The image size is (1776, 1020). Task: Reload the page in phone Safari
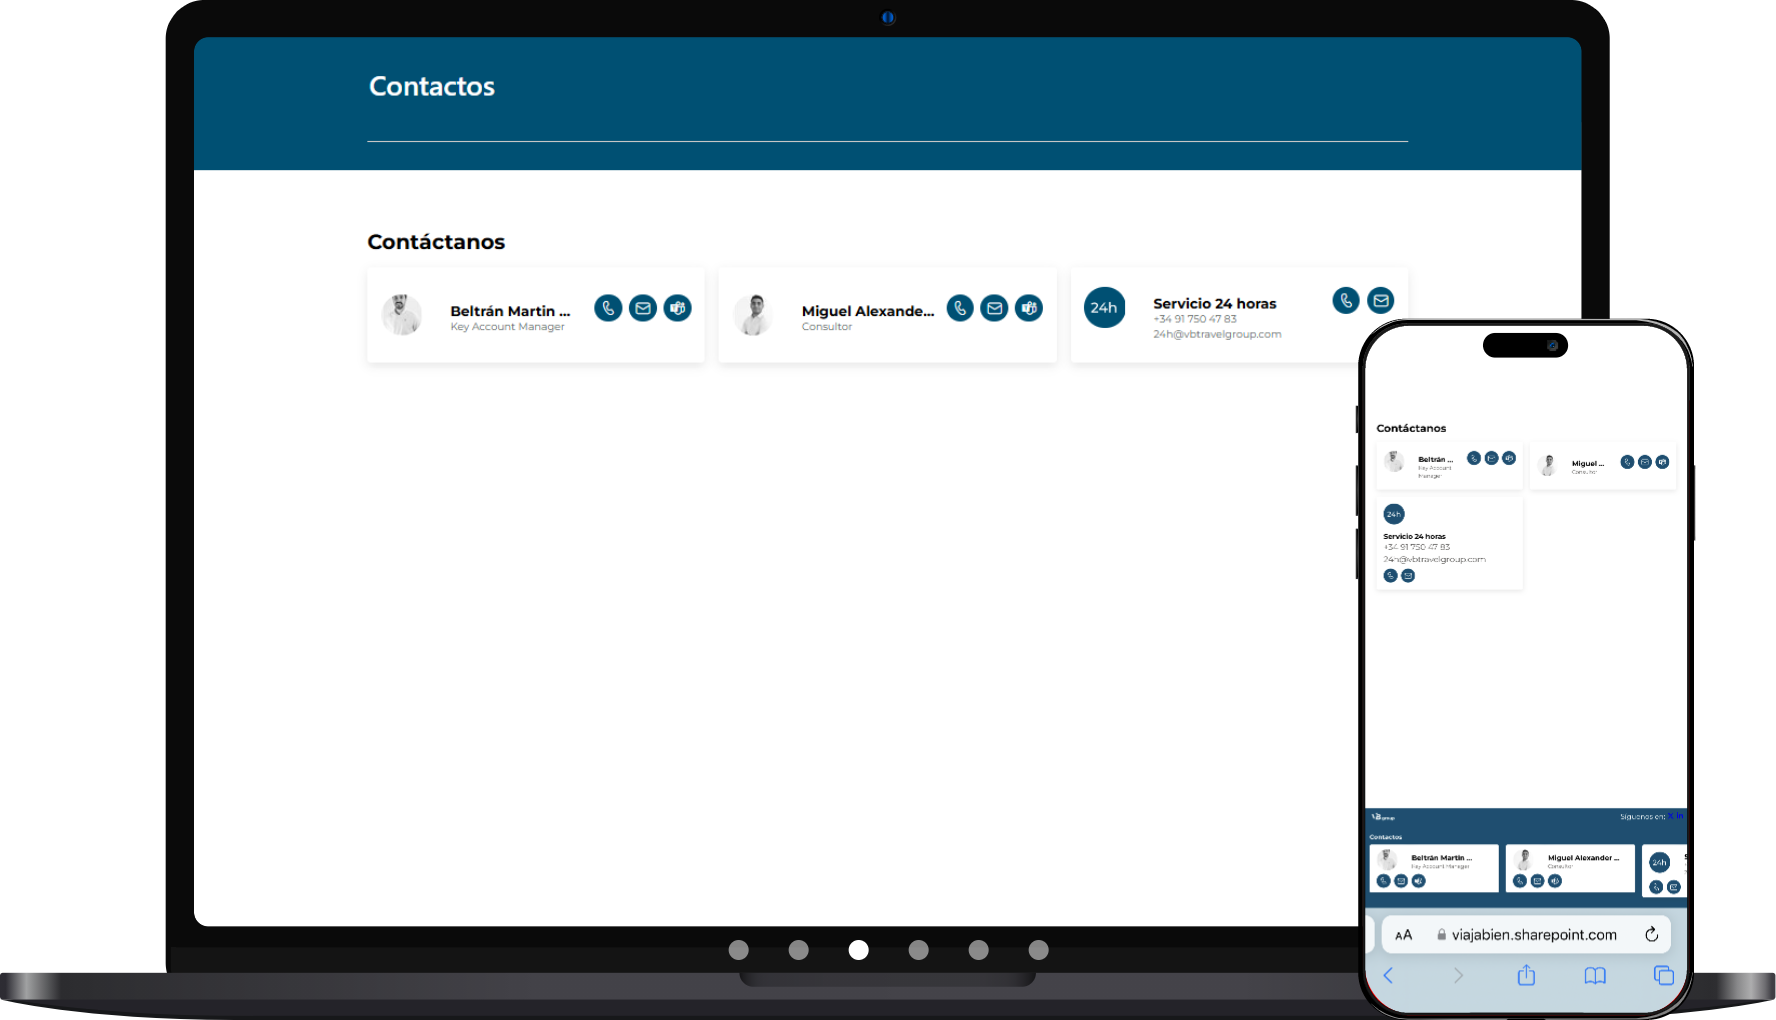click(x=1651, y=934)
